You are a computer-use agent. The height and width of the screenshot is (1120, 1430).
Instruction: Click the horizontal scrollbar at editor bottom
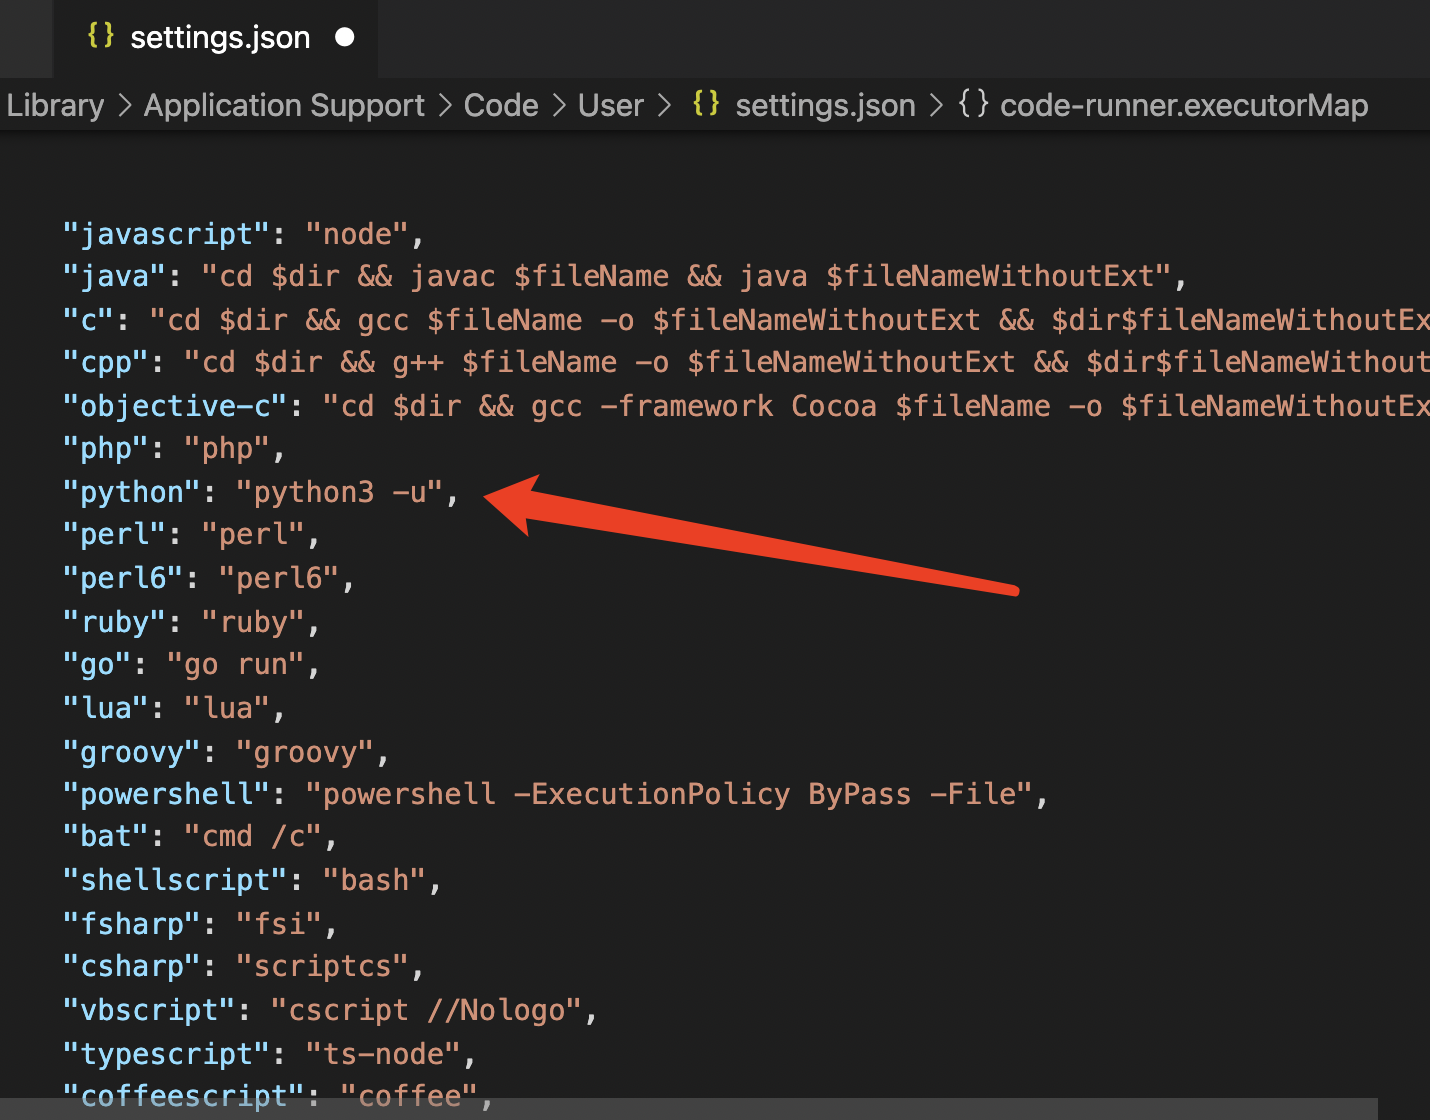[689, 1108]
